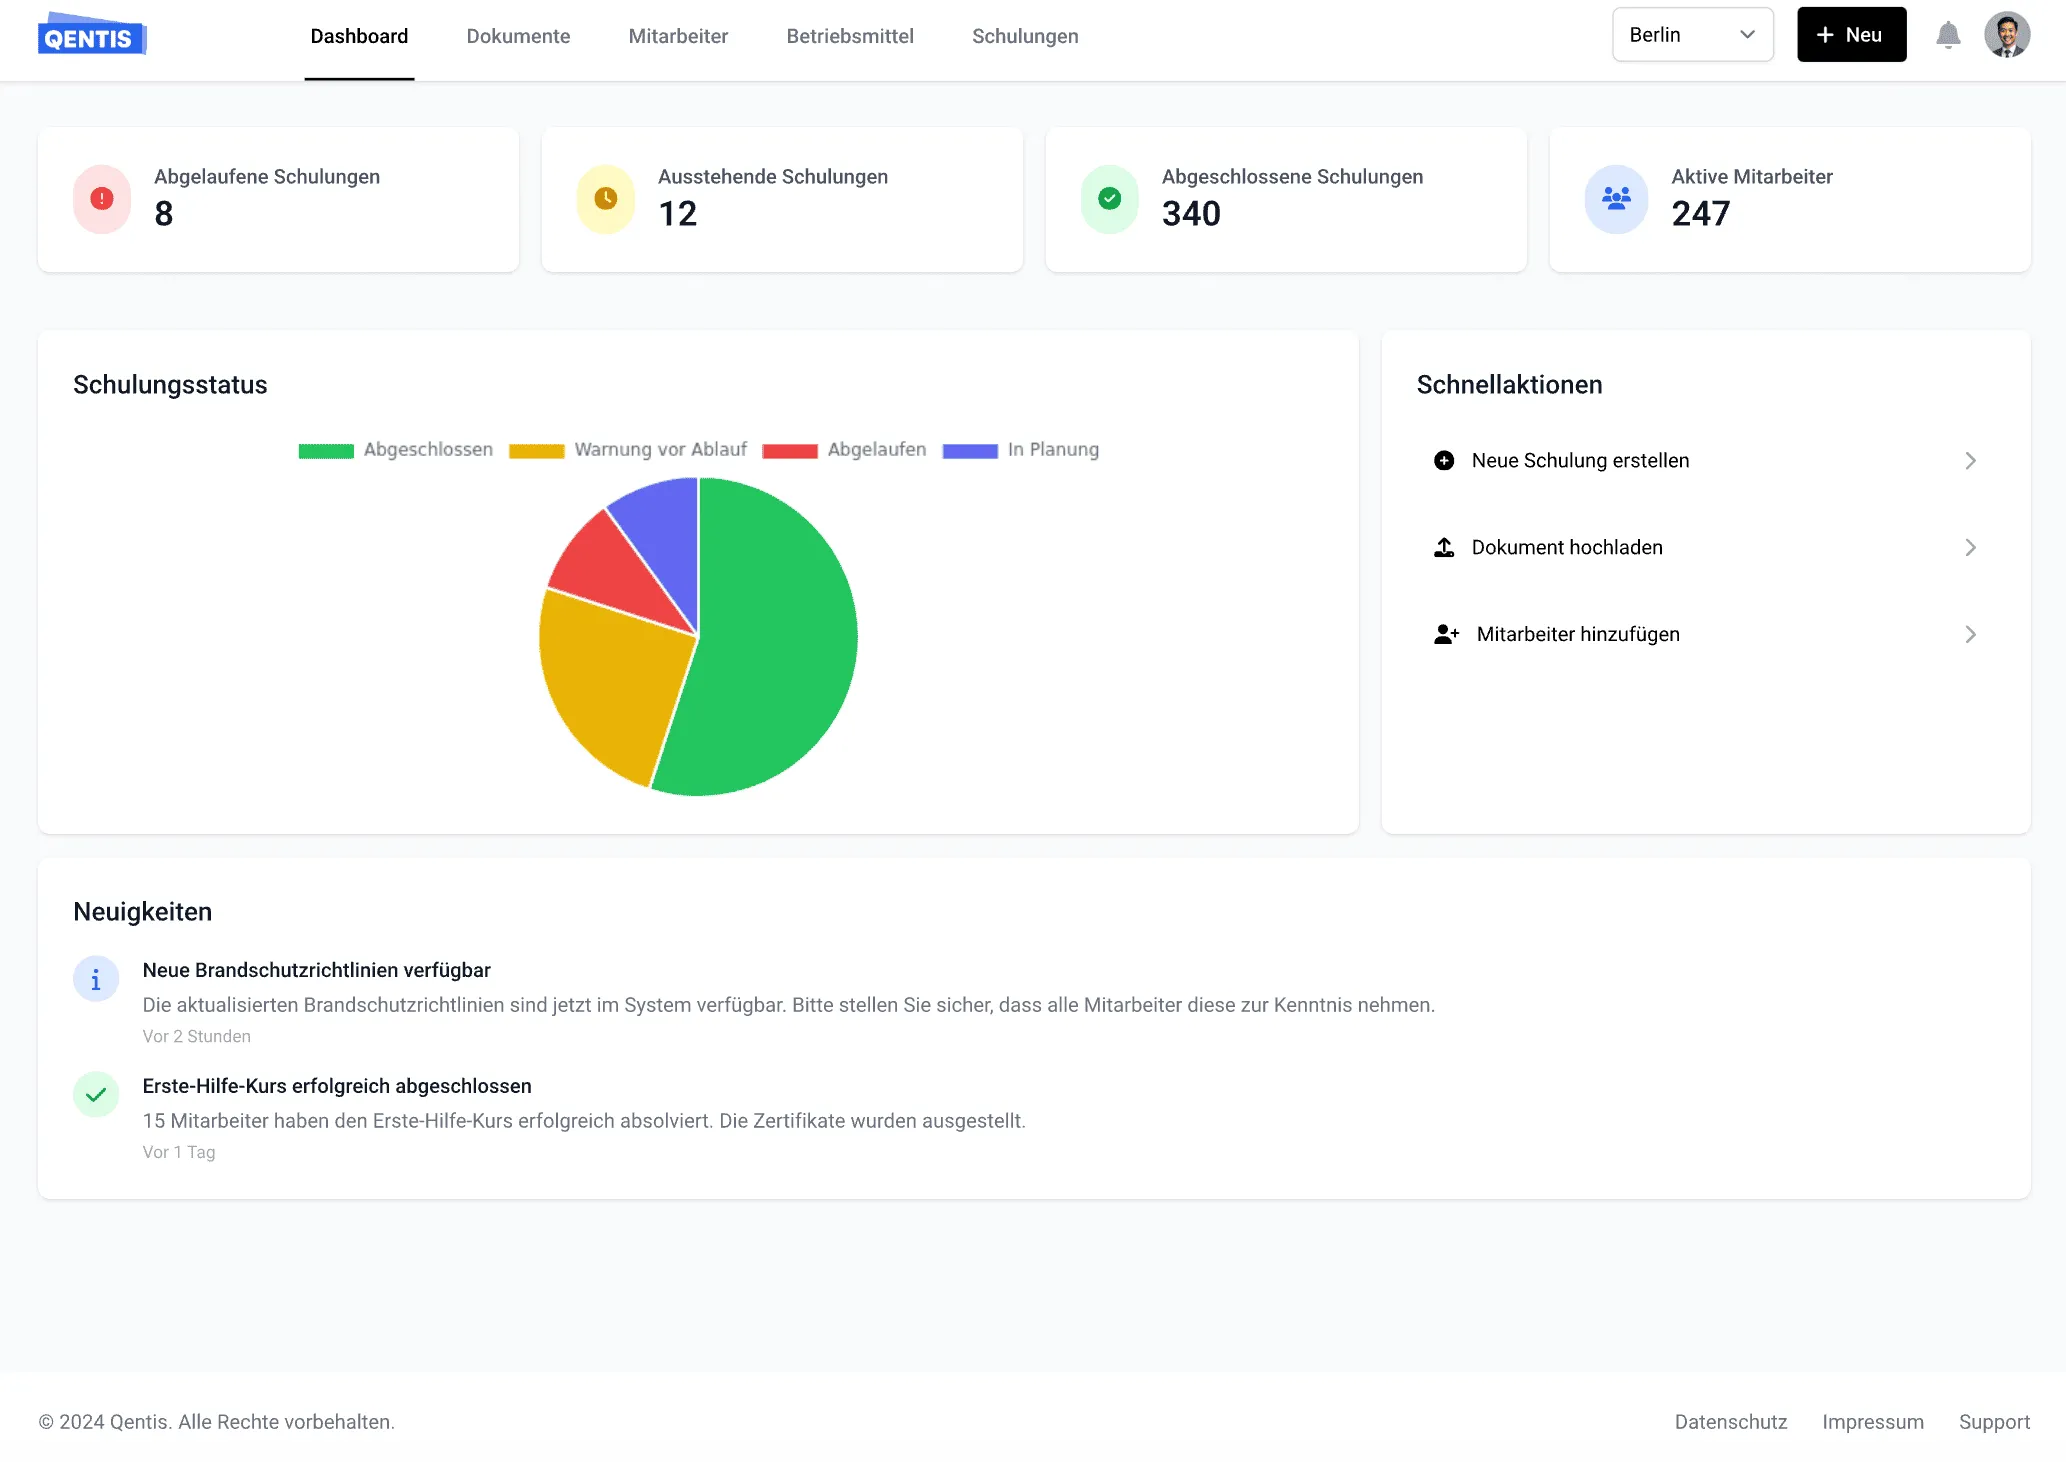The height and width of the screenshot is (1462, 2066).
Task: Expand the Mitarbeiter hinzufügen chevron
Action: click(1970, 634)
